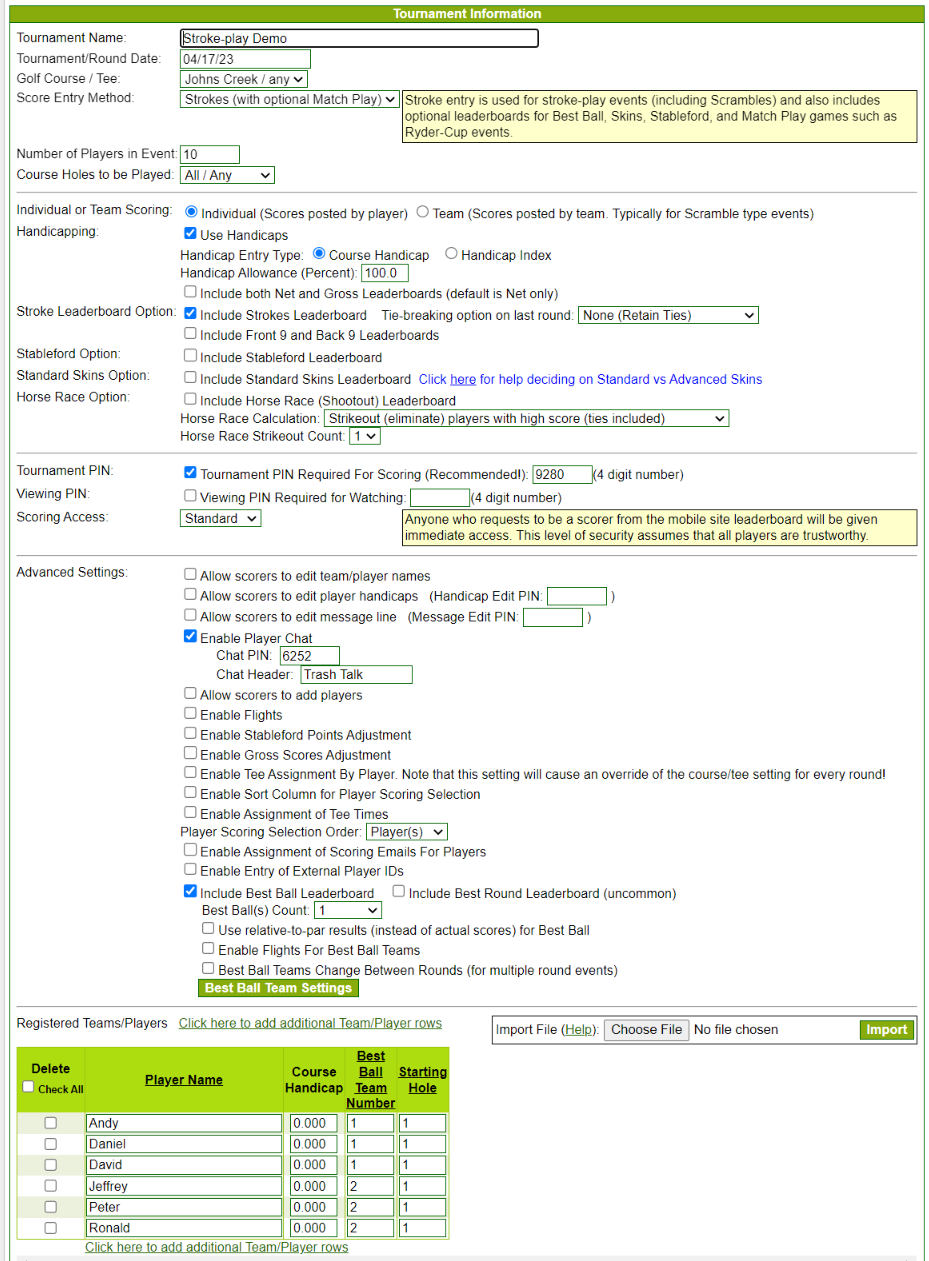
Task: Enable Sort Column for Player Scoring Selection
Action: 190,793
